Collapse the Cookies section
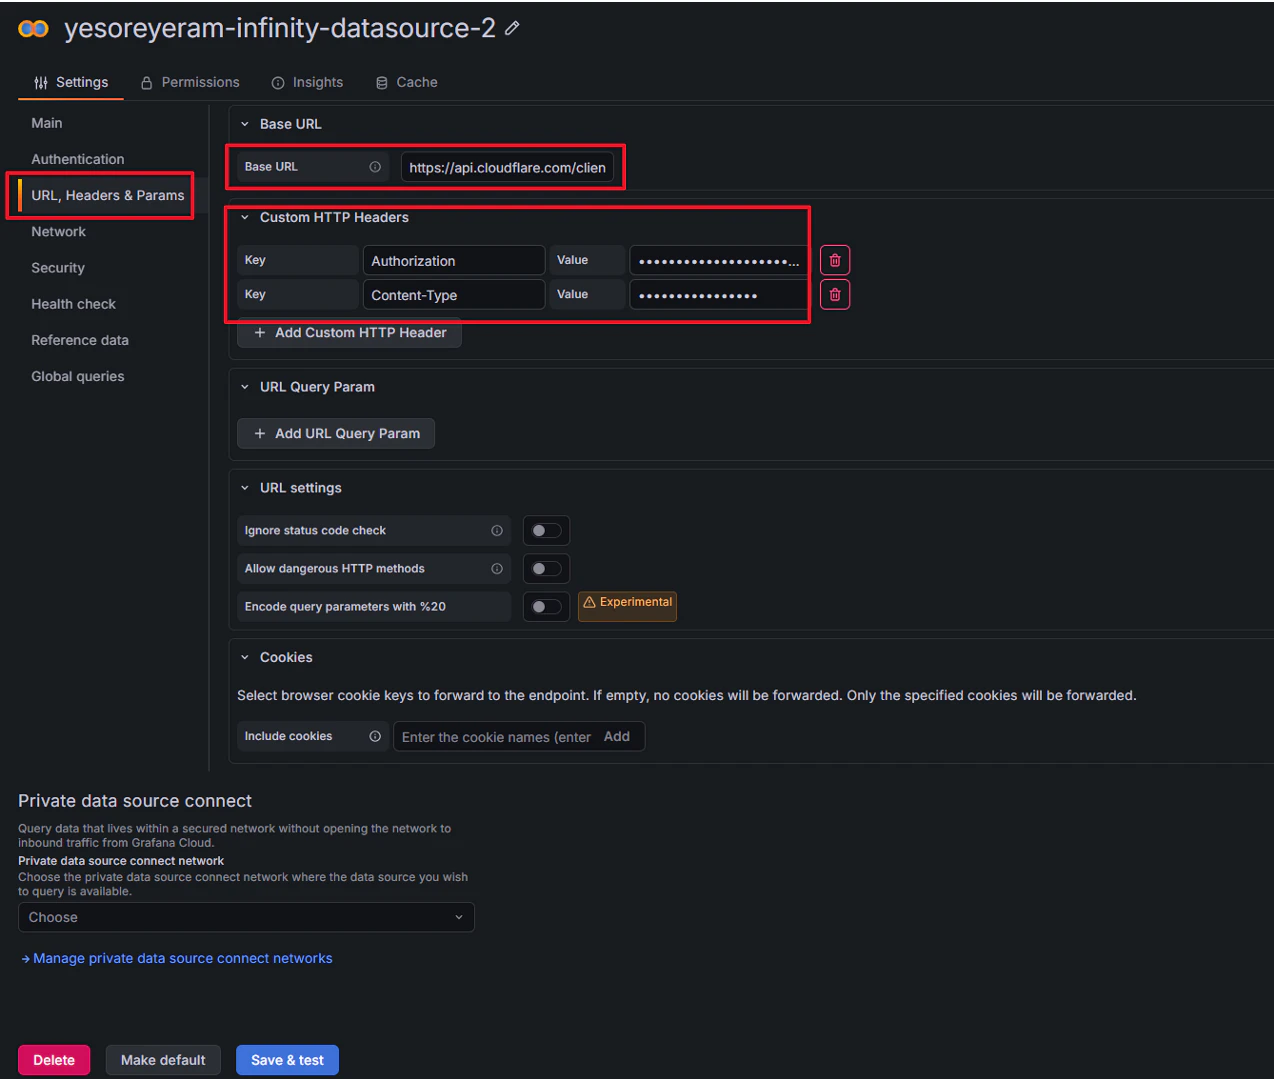 245,657
